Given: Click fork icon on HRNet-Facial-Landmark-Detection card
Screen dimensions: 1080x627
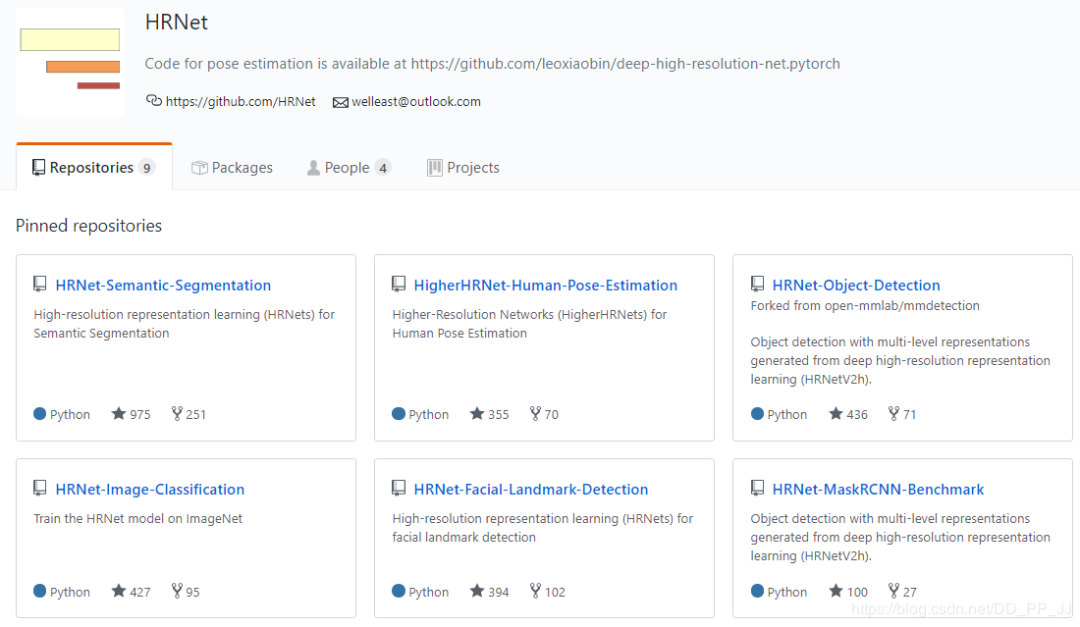Looking at the screenshot, I should point(535,592).
